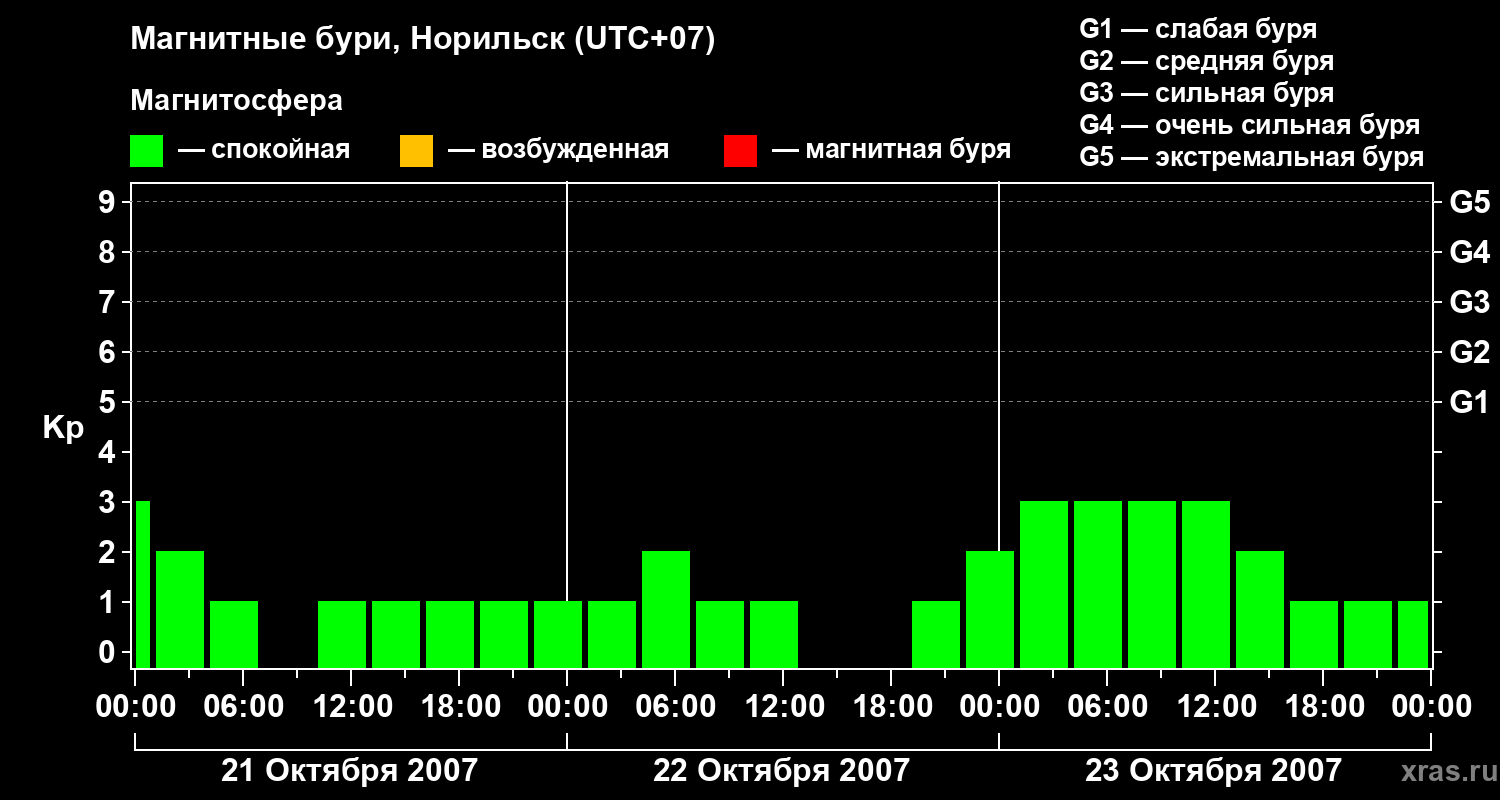Viewport: 1500px width, 800px height.
Task: Click the Kp 2 bar on 21 October
Action: coord(180,609)
